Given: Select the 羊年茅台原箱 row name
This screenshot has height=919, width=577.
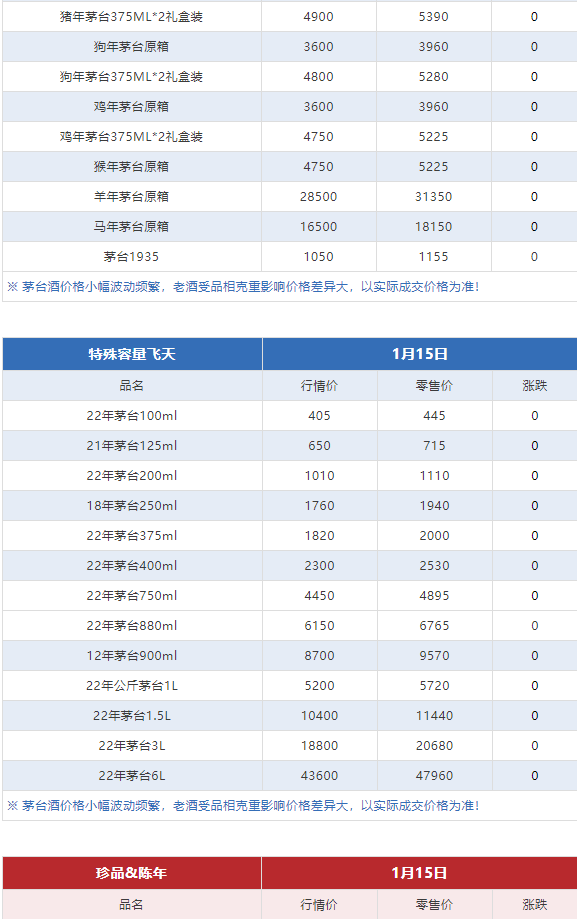Looking at the screenshot, I should coord(131,196).
